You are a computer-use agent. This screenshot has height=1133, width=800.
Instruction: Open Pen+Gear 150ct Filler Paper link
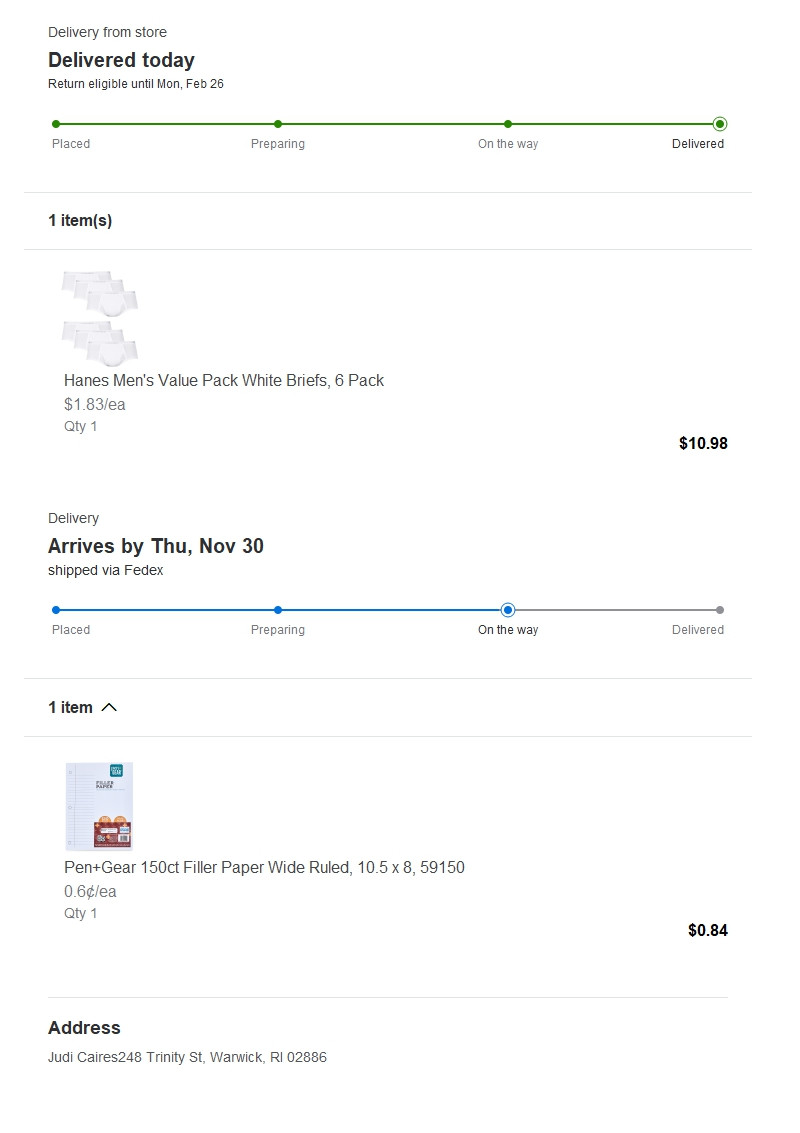(x=264, y=867)
